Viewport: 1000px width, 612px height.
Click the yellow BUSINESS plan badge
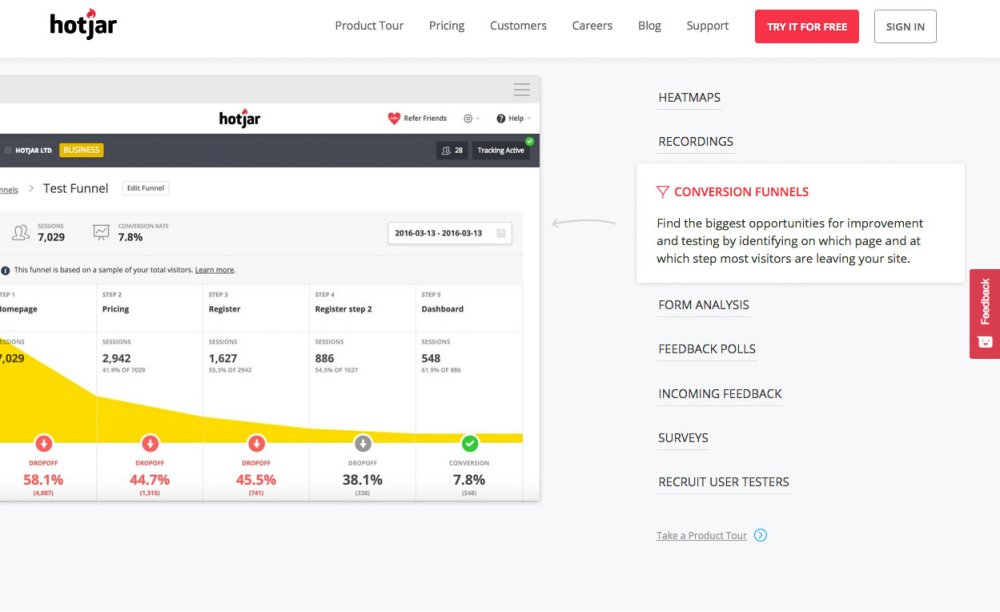coord(82,150)
